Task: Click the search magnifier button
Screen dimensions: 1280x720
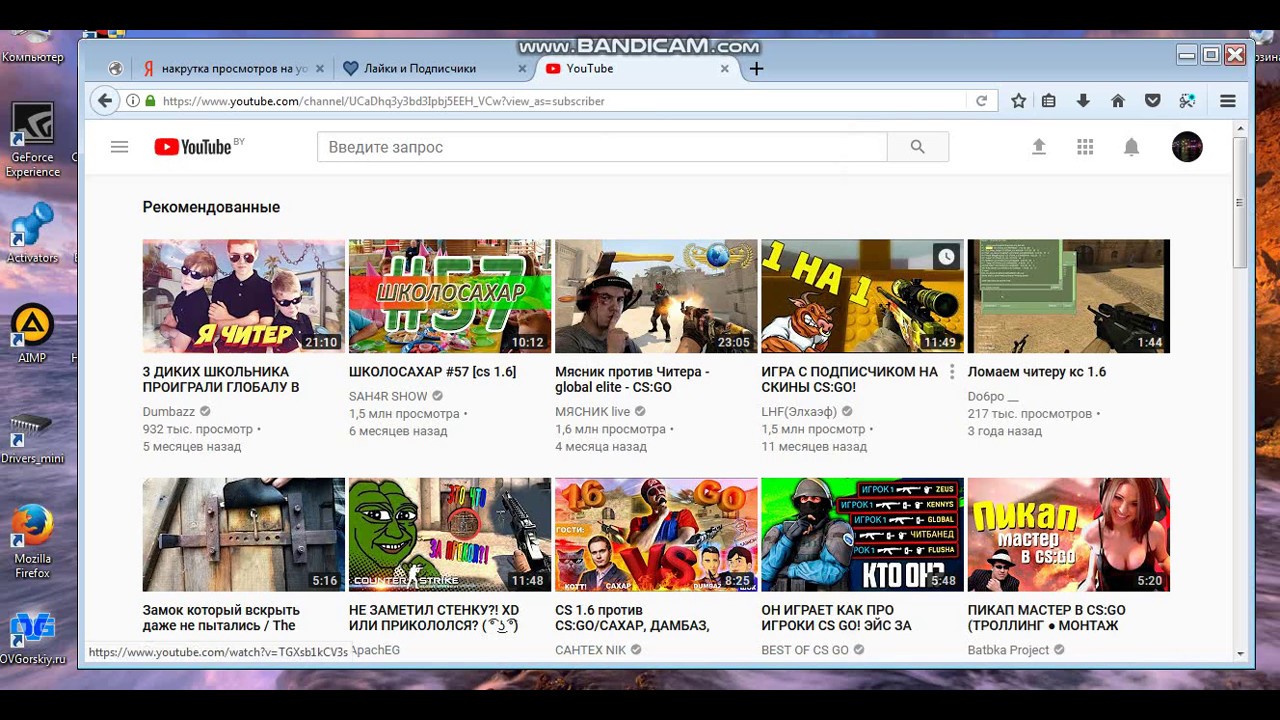Action: (917, 147)
